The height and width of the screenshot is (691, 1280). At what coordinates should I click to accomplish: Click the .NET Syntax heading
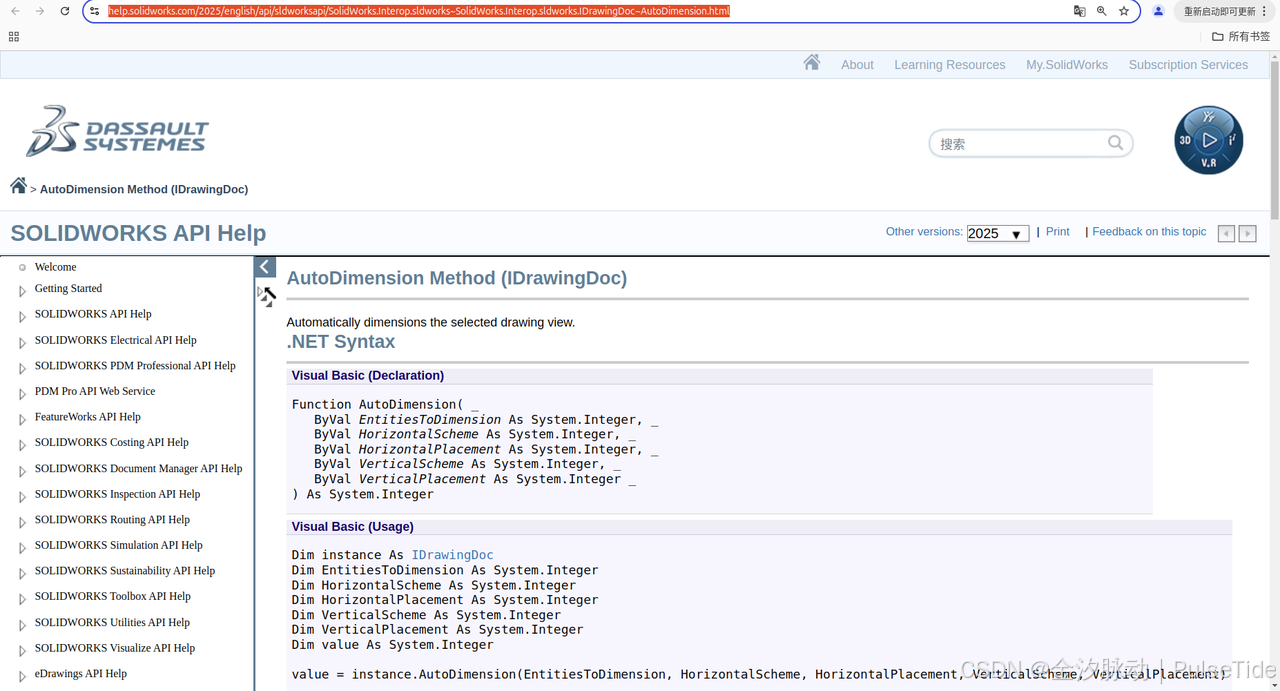341,341
